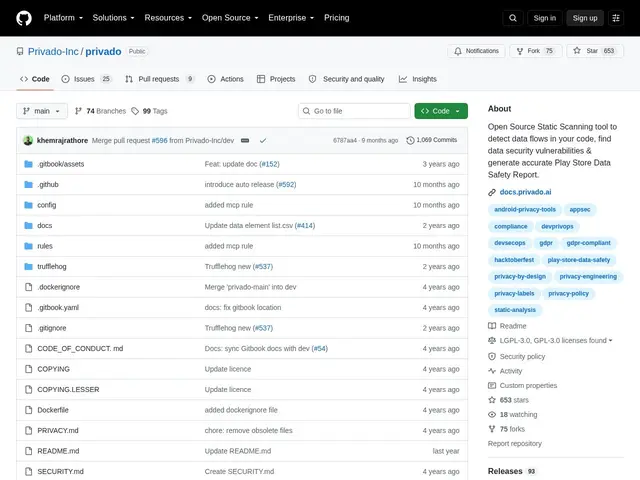This screenshot has height=480, width=640.
Task: Open the .dockerignore file
Action: click(58, 287)
